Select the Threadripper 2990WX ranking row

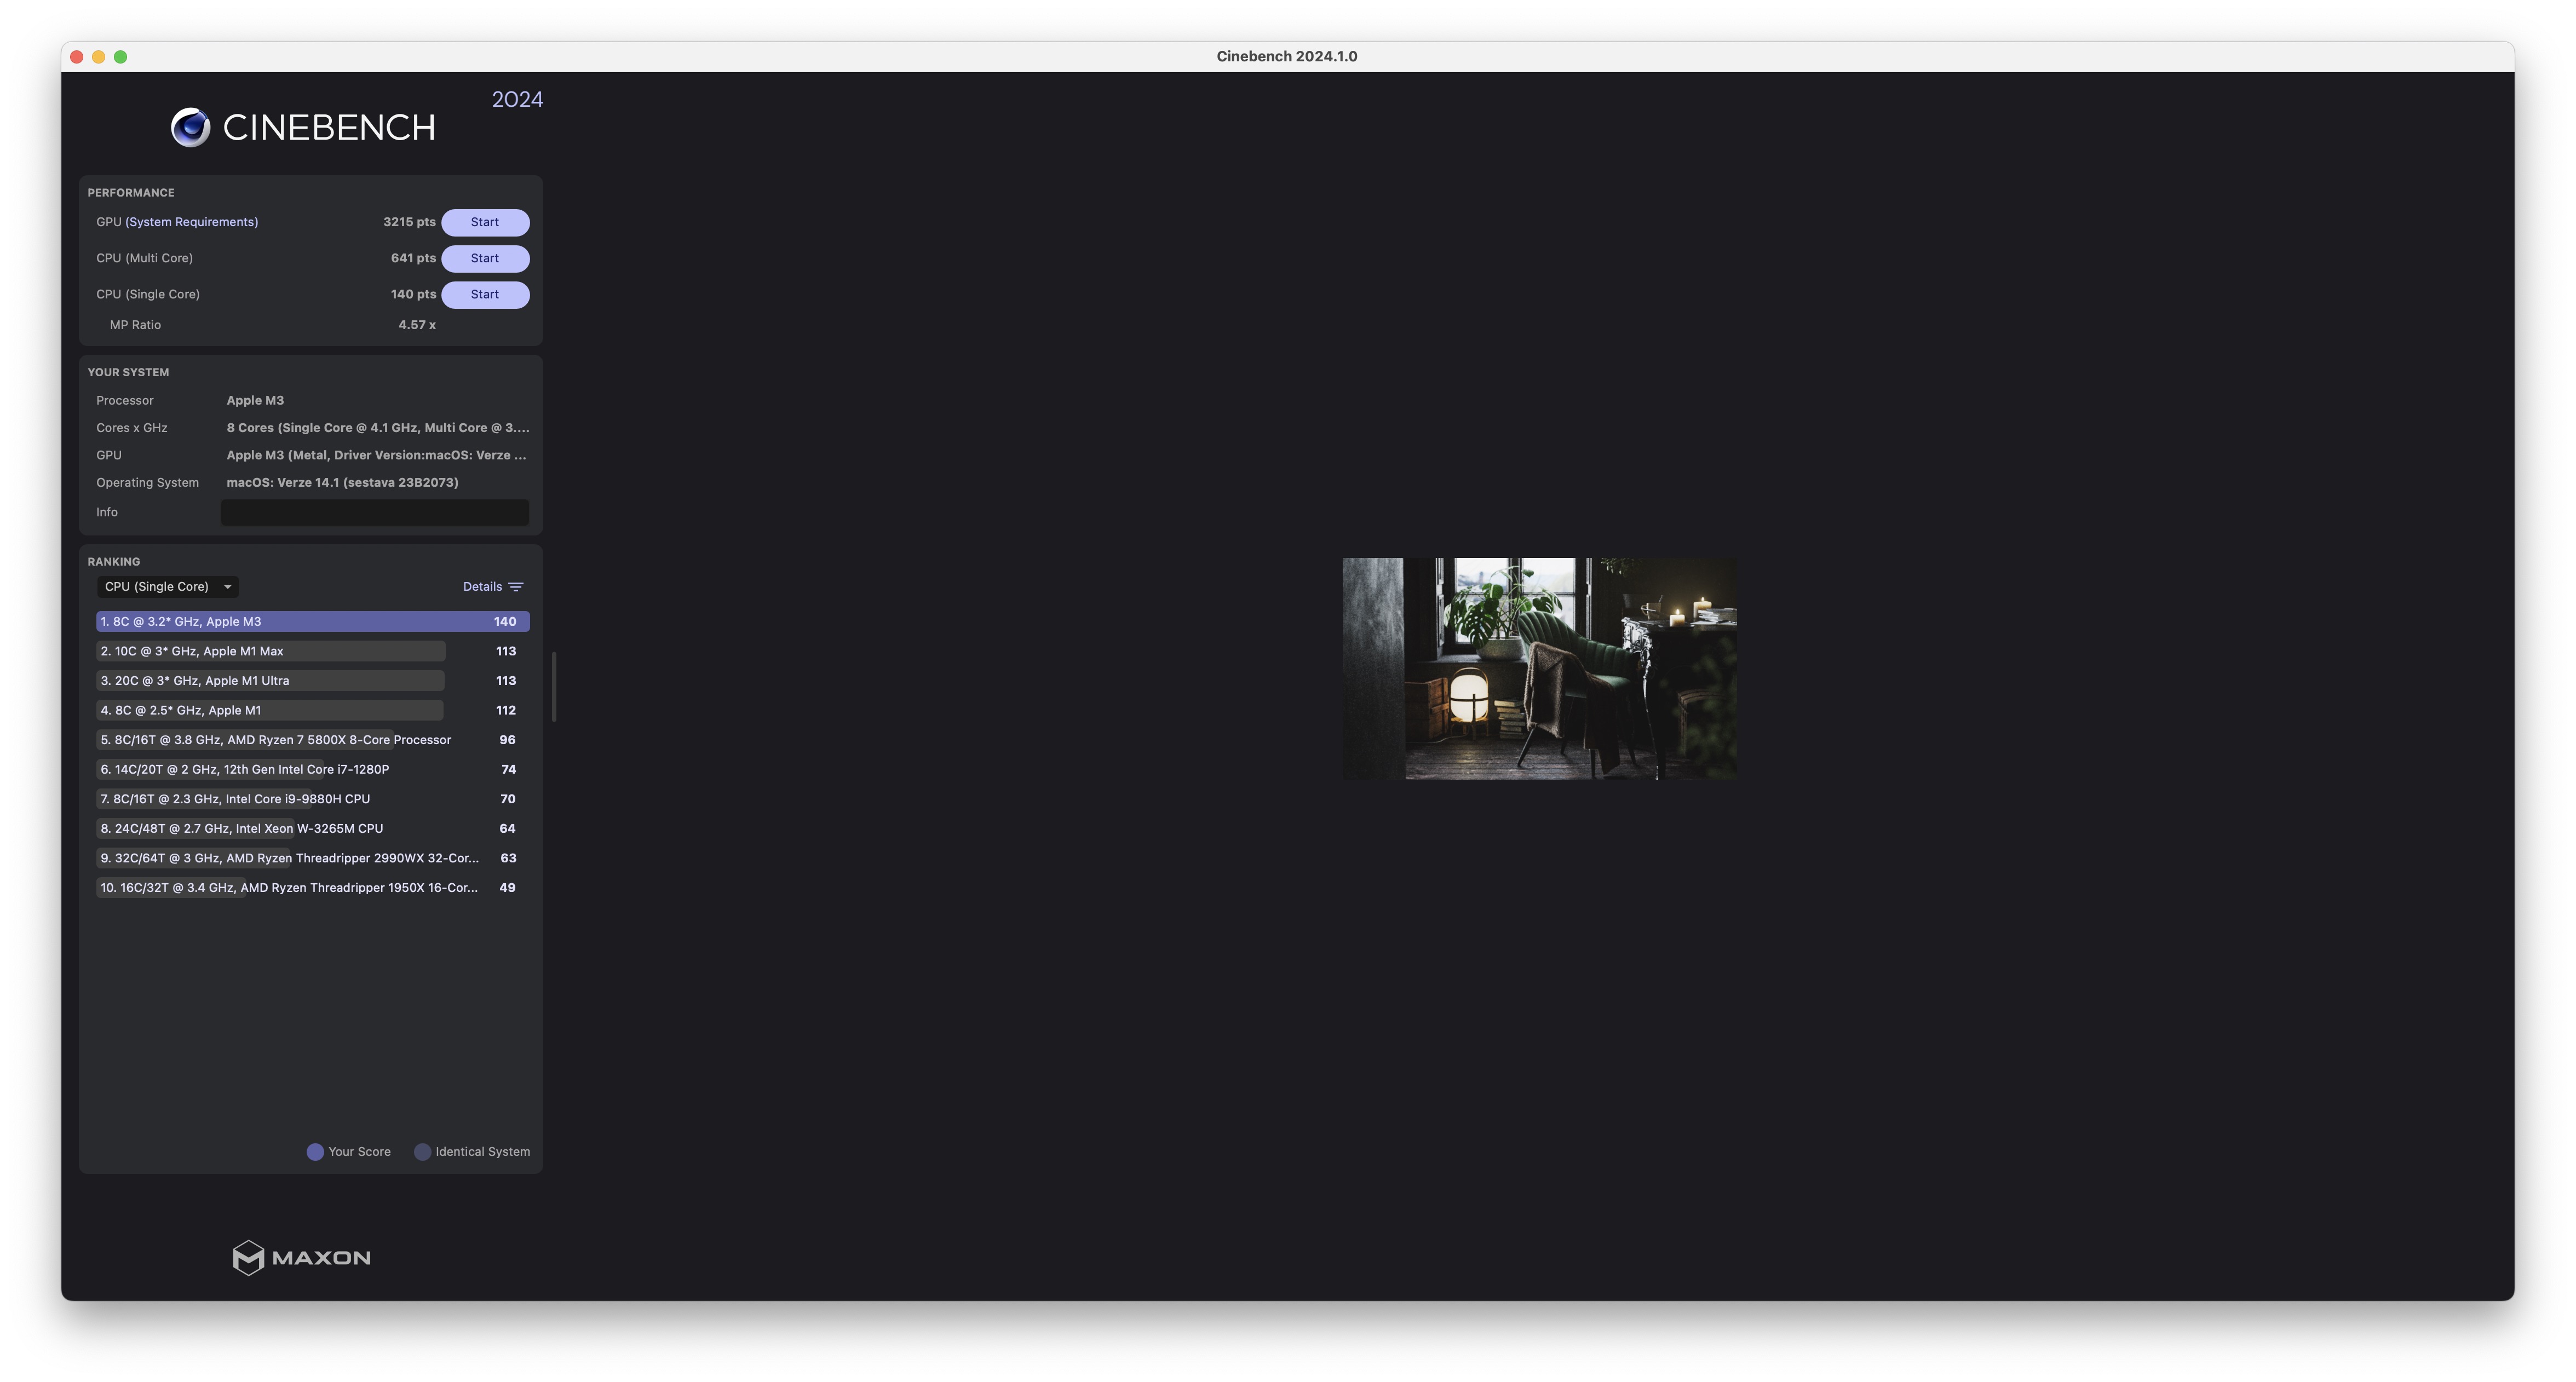(313, 858)
